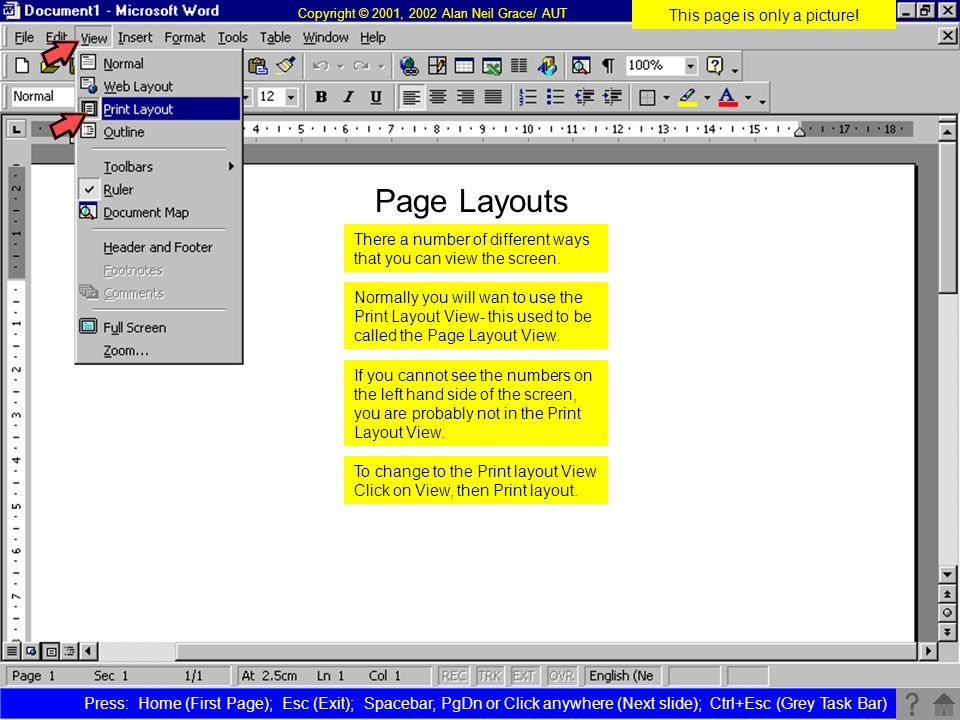Insert a hyperlink with globe icon
This screenshot has height=720, width=960.
(408, 66)
